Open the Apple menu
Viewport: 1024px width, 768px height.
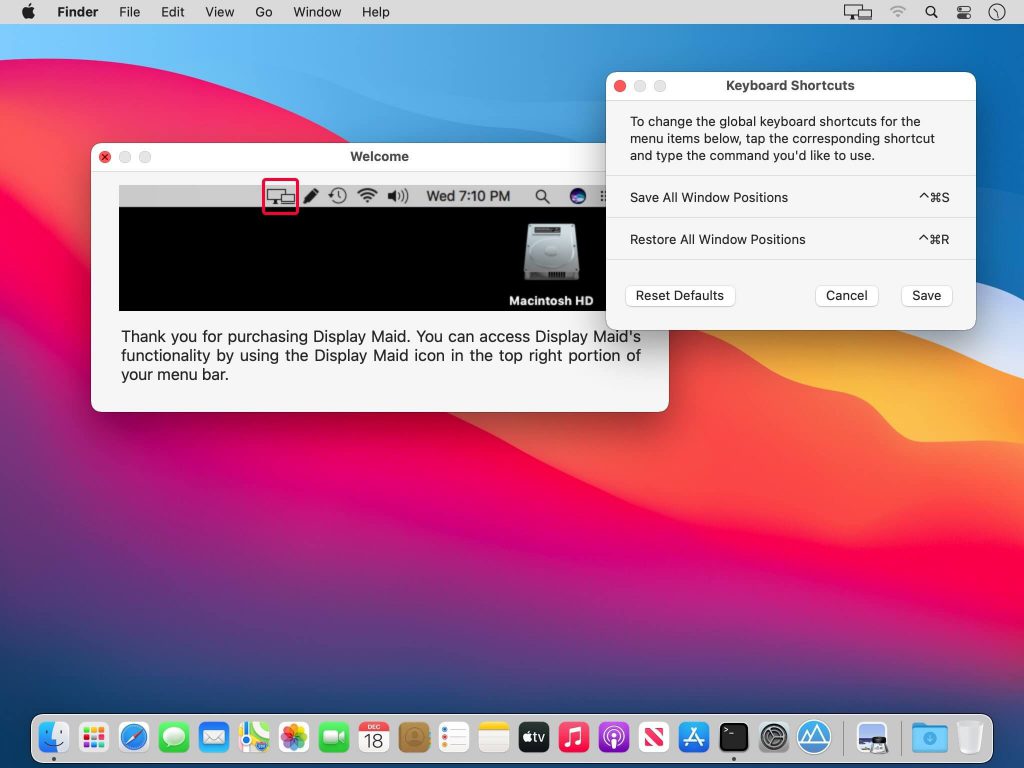point(28,12)
